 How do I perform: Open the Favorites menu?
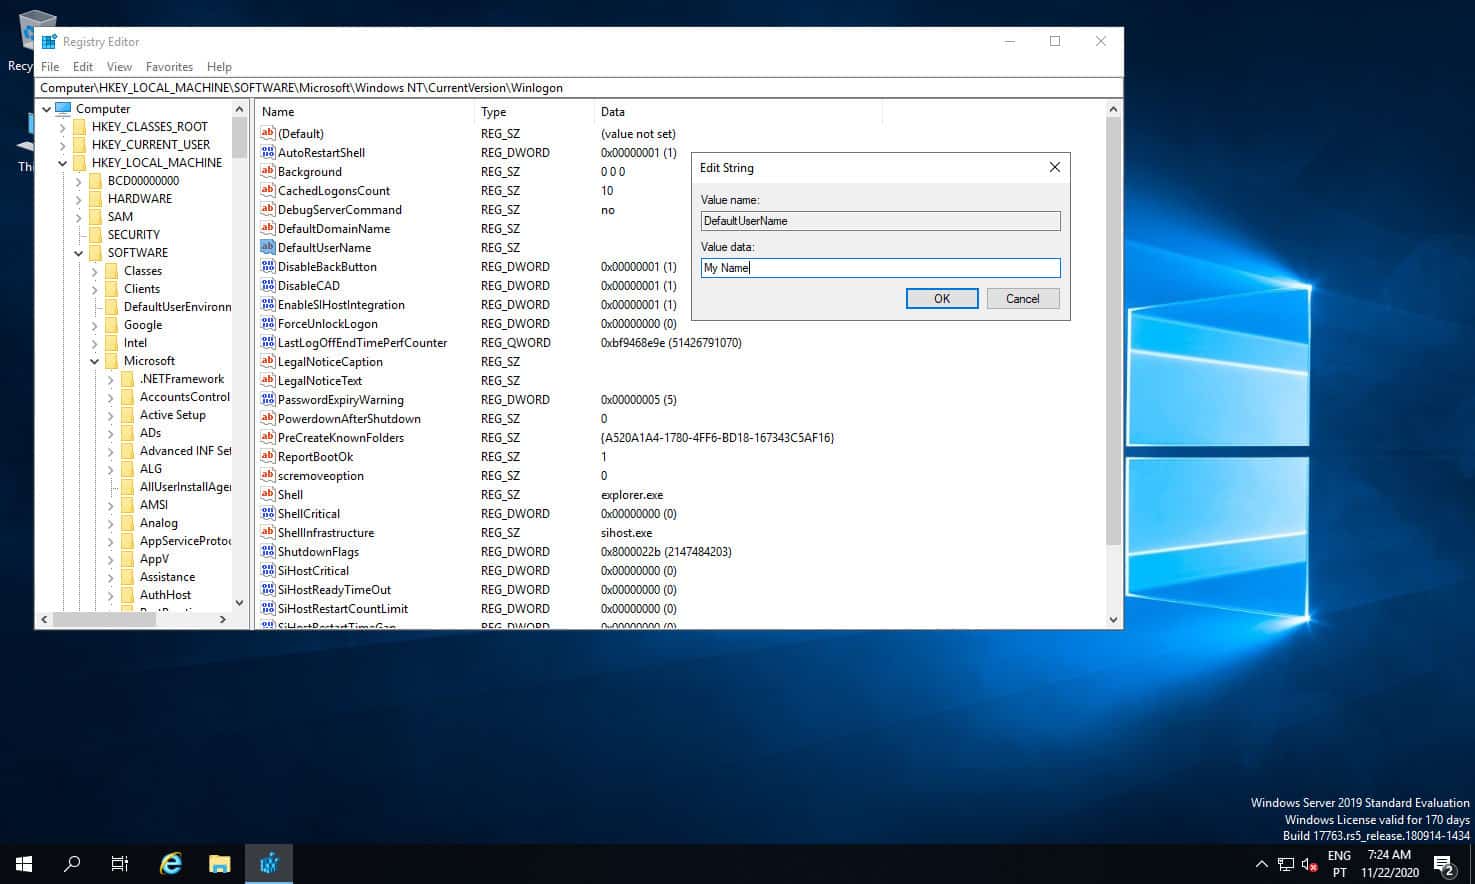click(169, 66)
